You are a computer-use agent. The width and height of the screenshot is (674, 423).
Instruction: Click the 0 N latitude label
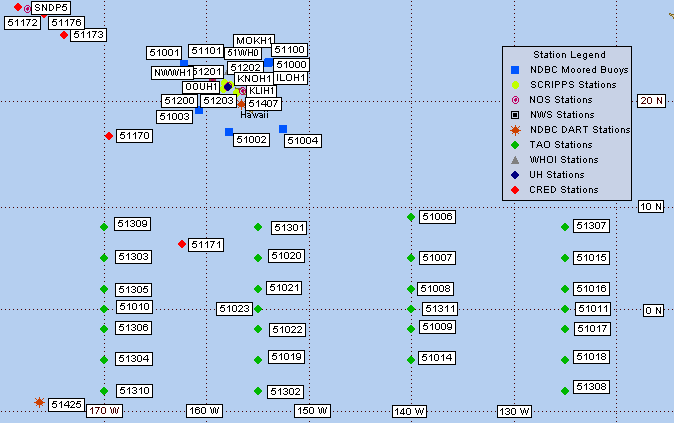[x=653, y=310]
